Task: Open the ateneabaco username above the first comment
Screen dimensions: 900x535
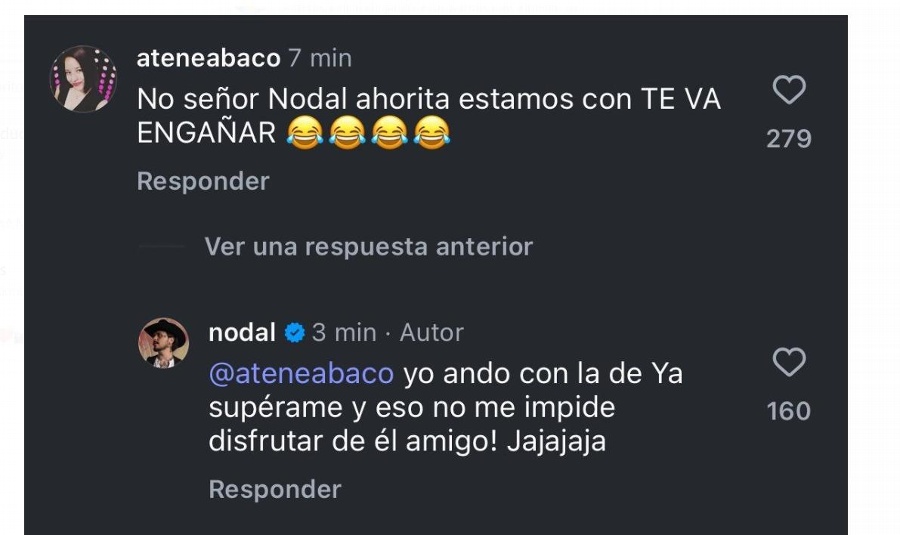Action: tap(208, 58)
